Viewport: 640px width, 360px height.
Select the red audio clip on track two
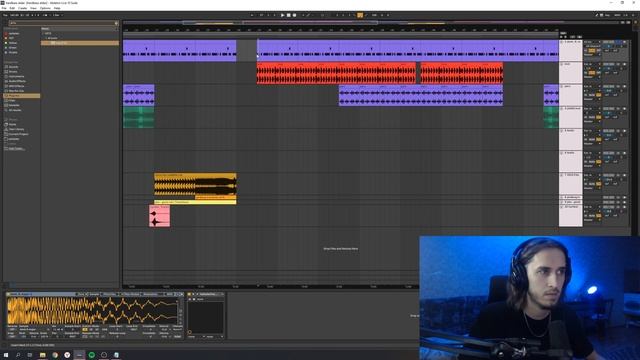click(x=336, y=73)
